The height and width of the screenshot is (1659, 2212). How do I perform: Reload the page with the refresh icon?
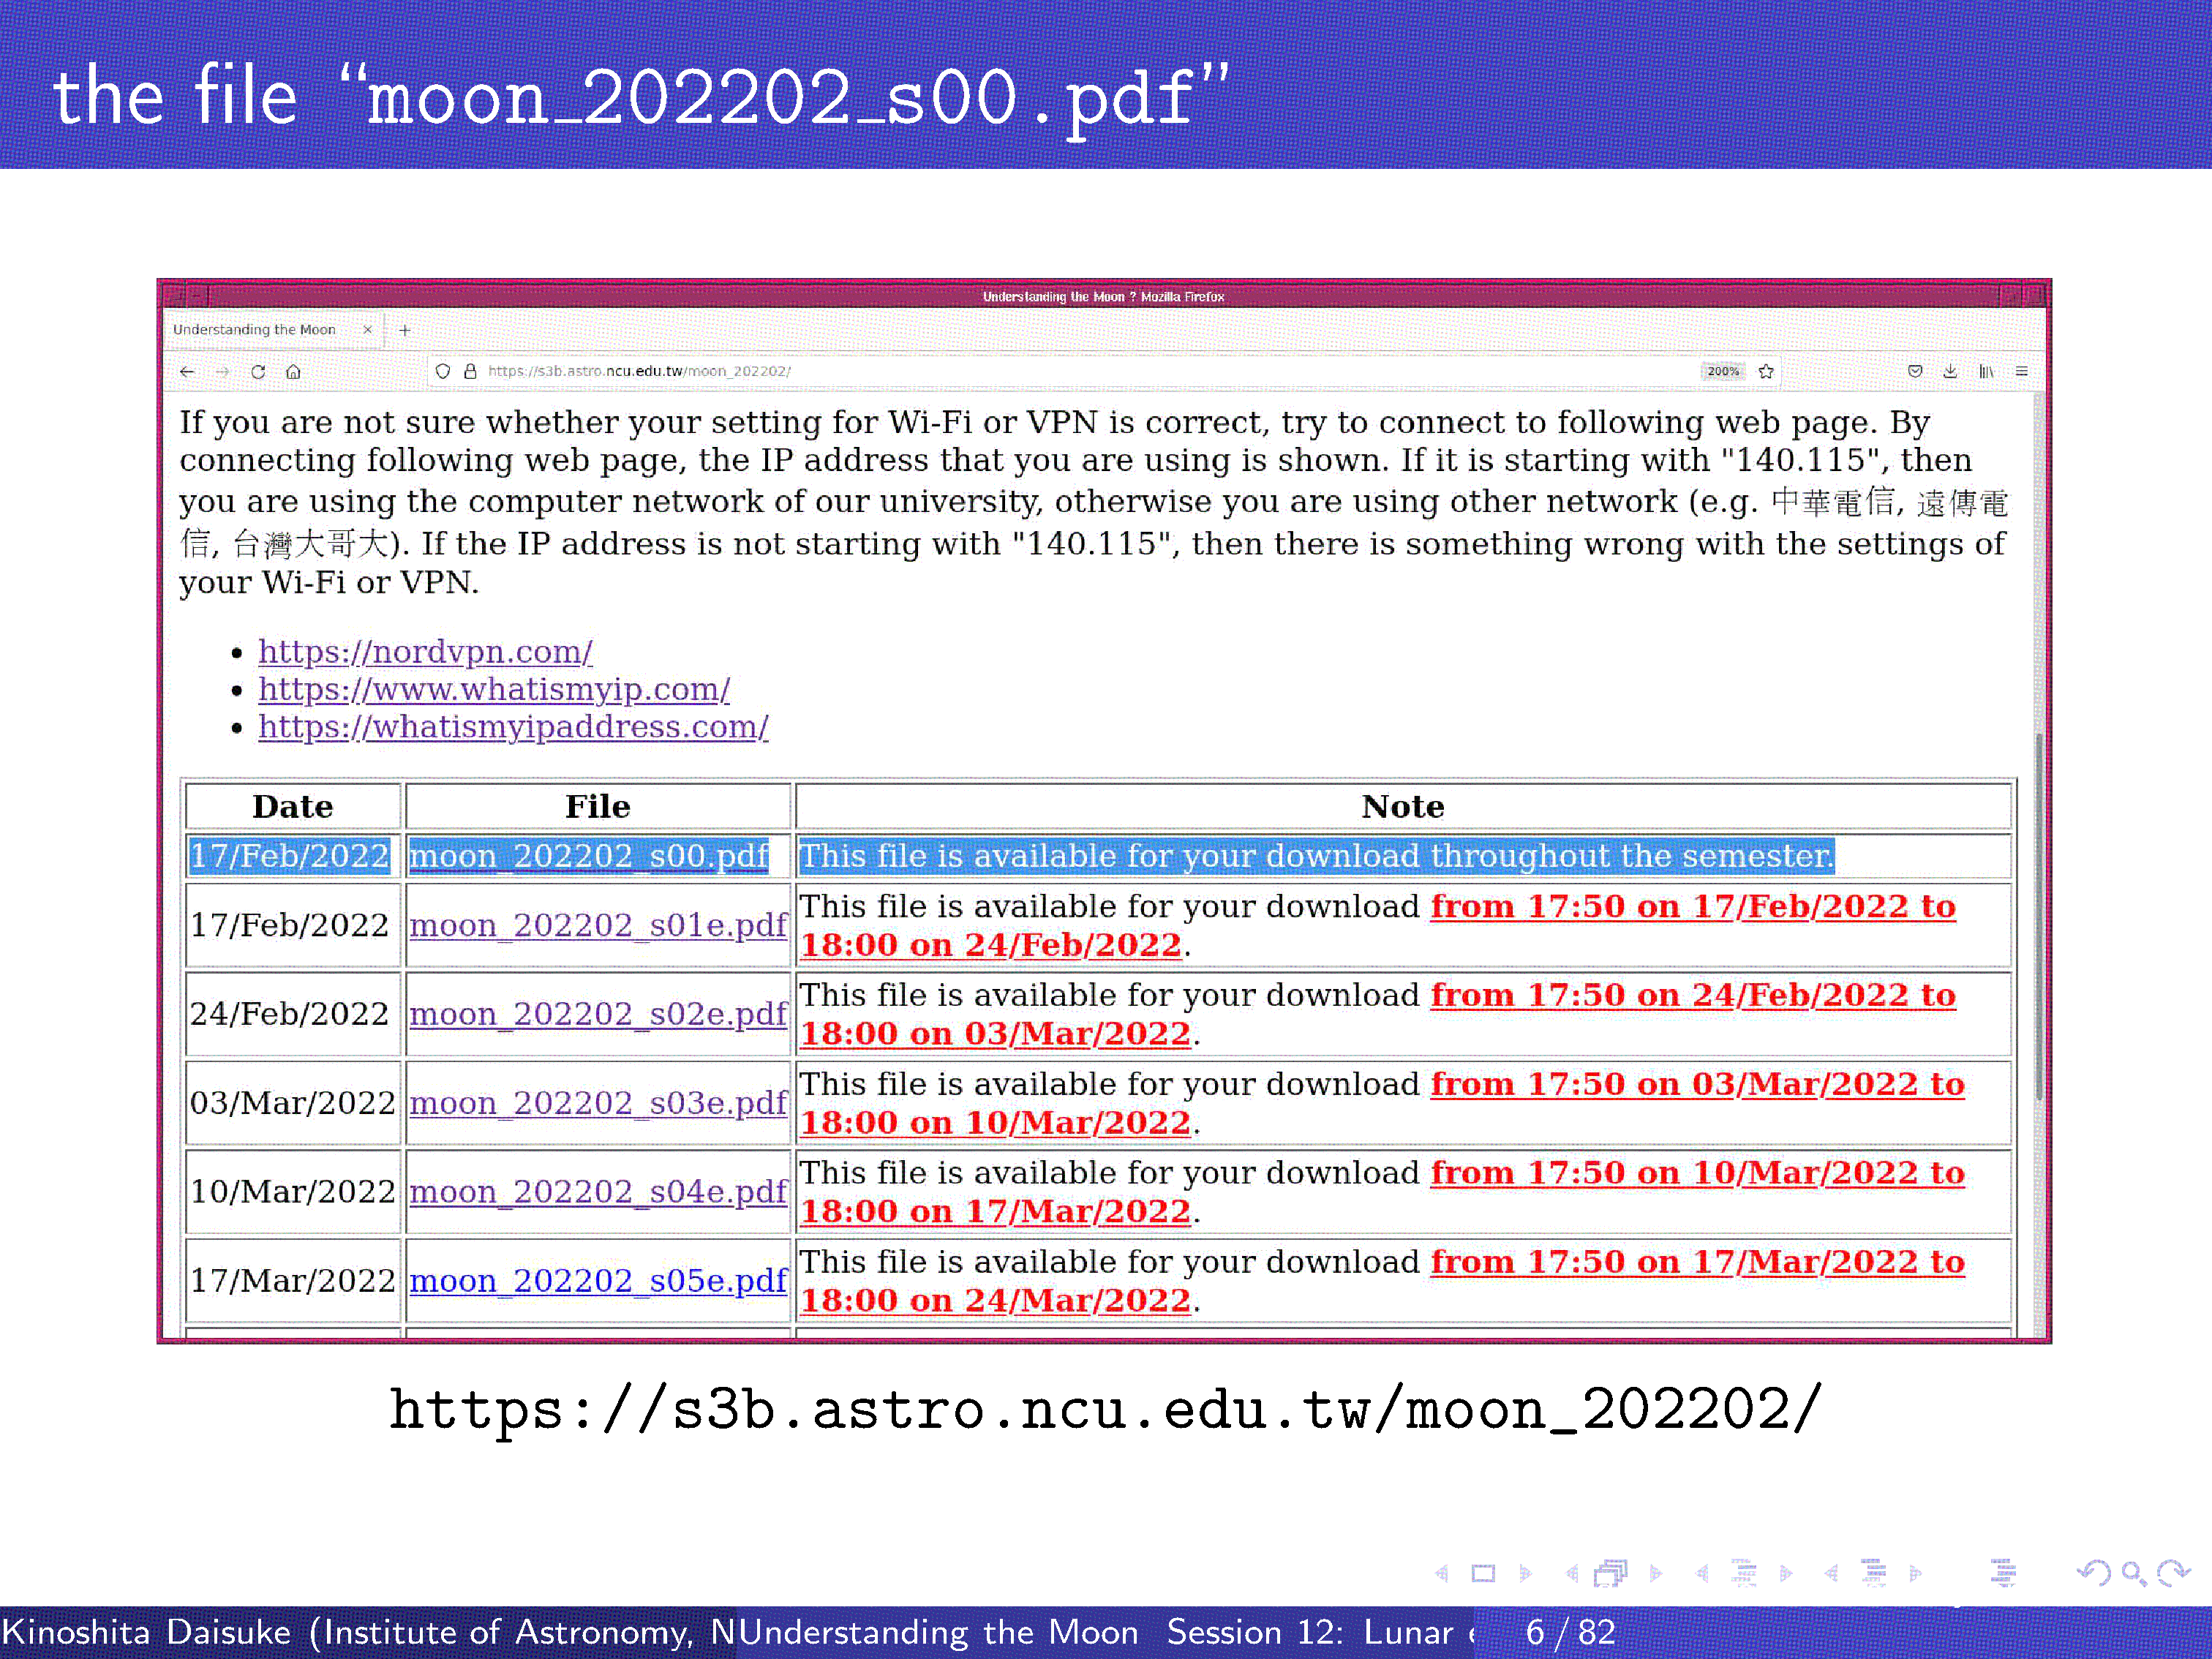[258, 371]
